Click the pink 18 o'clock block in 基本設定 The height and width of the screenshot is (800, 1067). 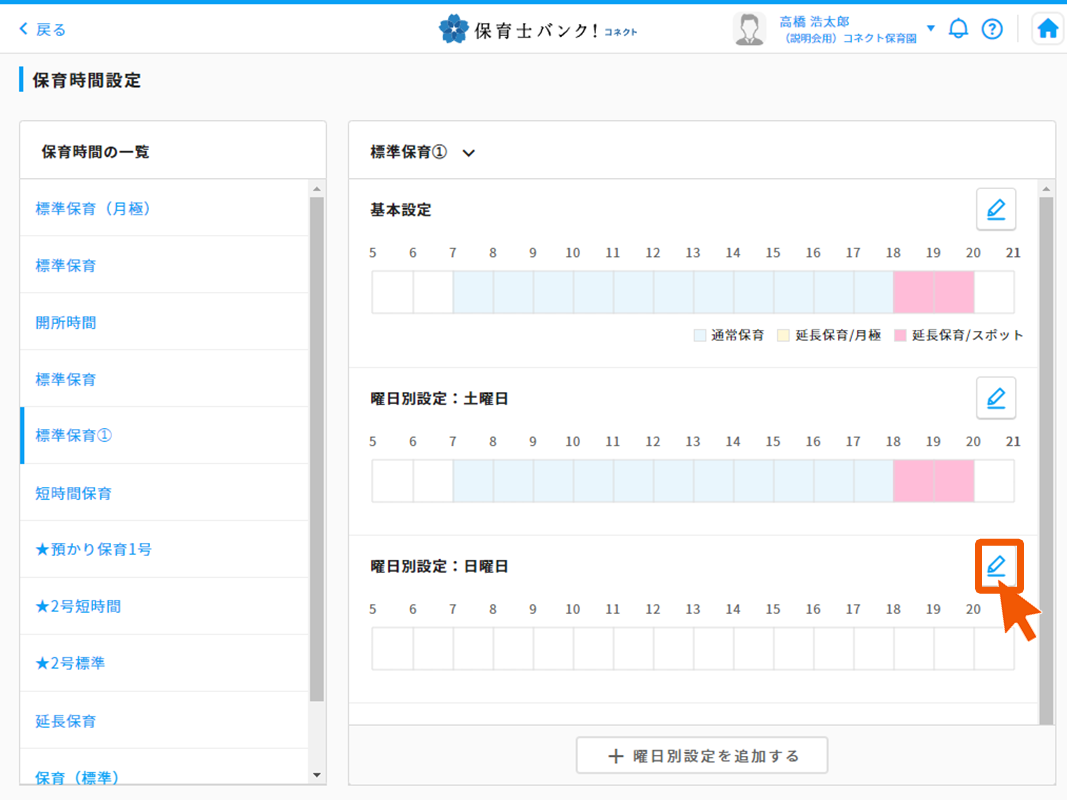point(913,293)
